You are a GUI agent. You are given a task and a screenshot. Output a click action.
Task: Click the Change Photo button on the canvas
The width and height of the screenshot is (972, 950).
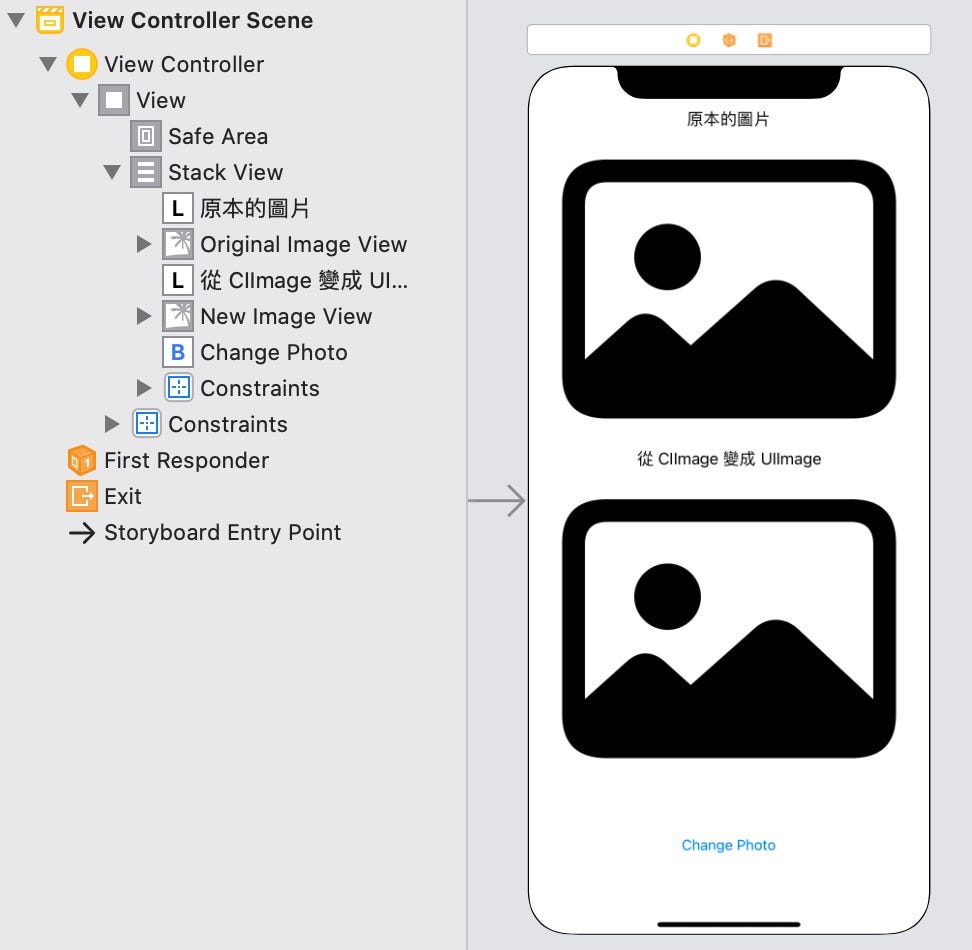click(728, 845)
